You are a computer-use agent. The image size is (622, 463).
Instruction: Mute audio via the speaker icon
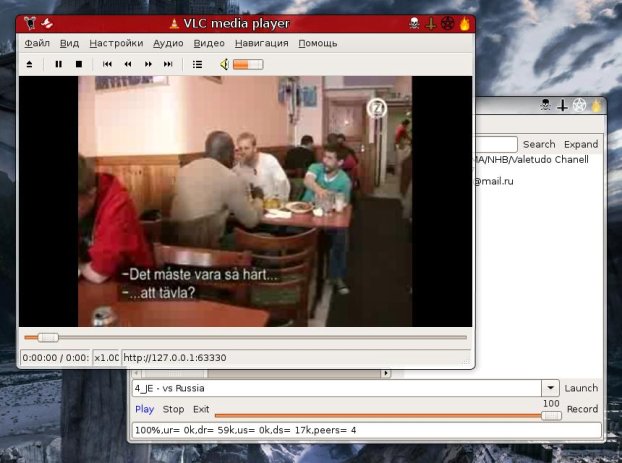tap(224, 64)
